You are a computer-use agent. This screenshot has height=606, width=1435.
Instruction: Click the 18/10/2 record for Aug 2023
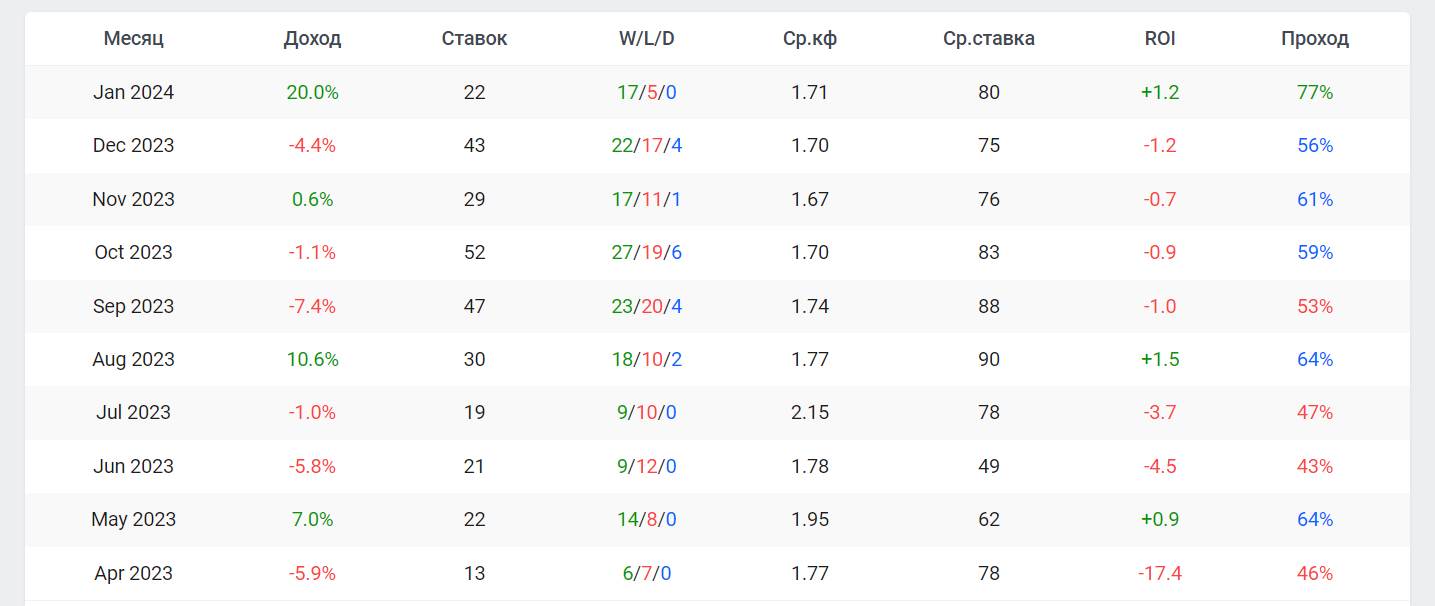(646, 359)
